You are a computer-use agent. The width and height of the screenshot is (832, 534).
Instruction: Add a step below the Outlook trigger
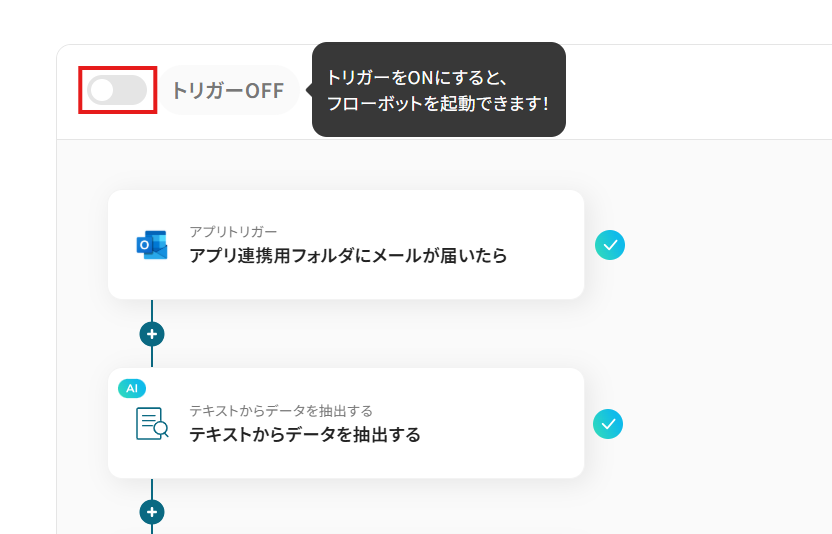(152, 334)
